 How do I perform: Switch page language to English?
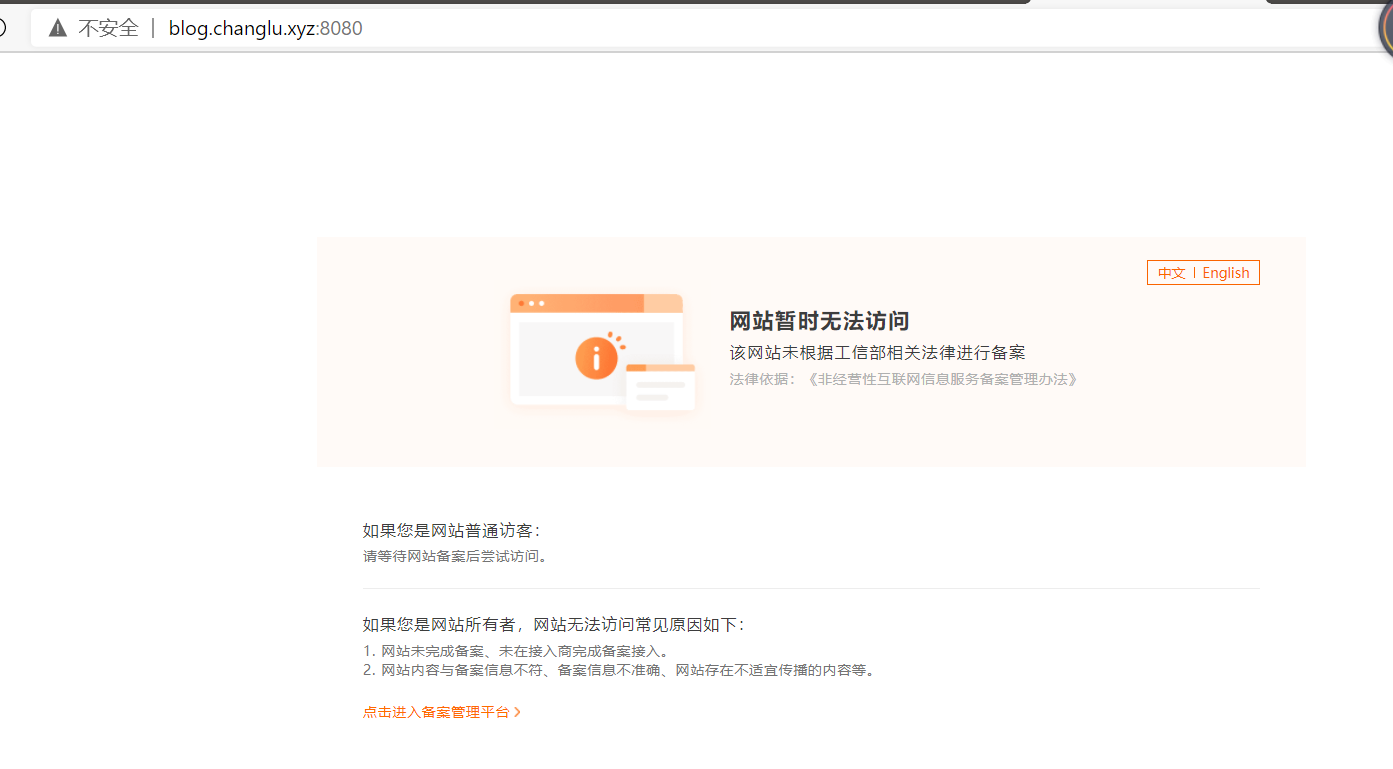1226,273
